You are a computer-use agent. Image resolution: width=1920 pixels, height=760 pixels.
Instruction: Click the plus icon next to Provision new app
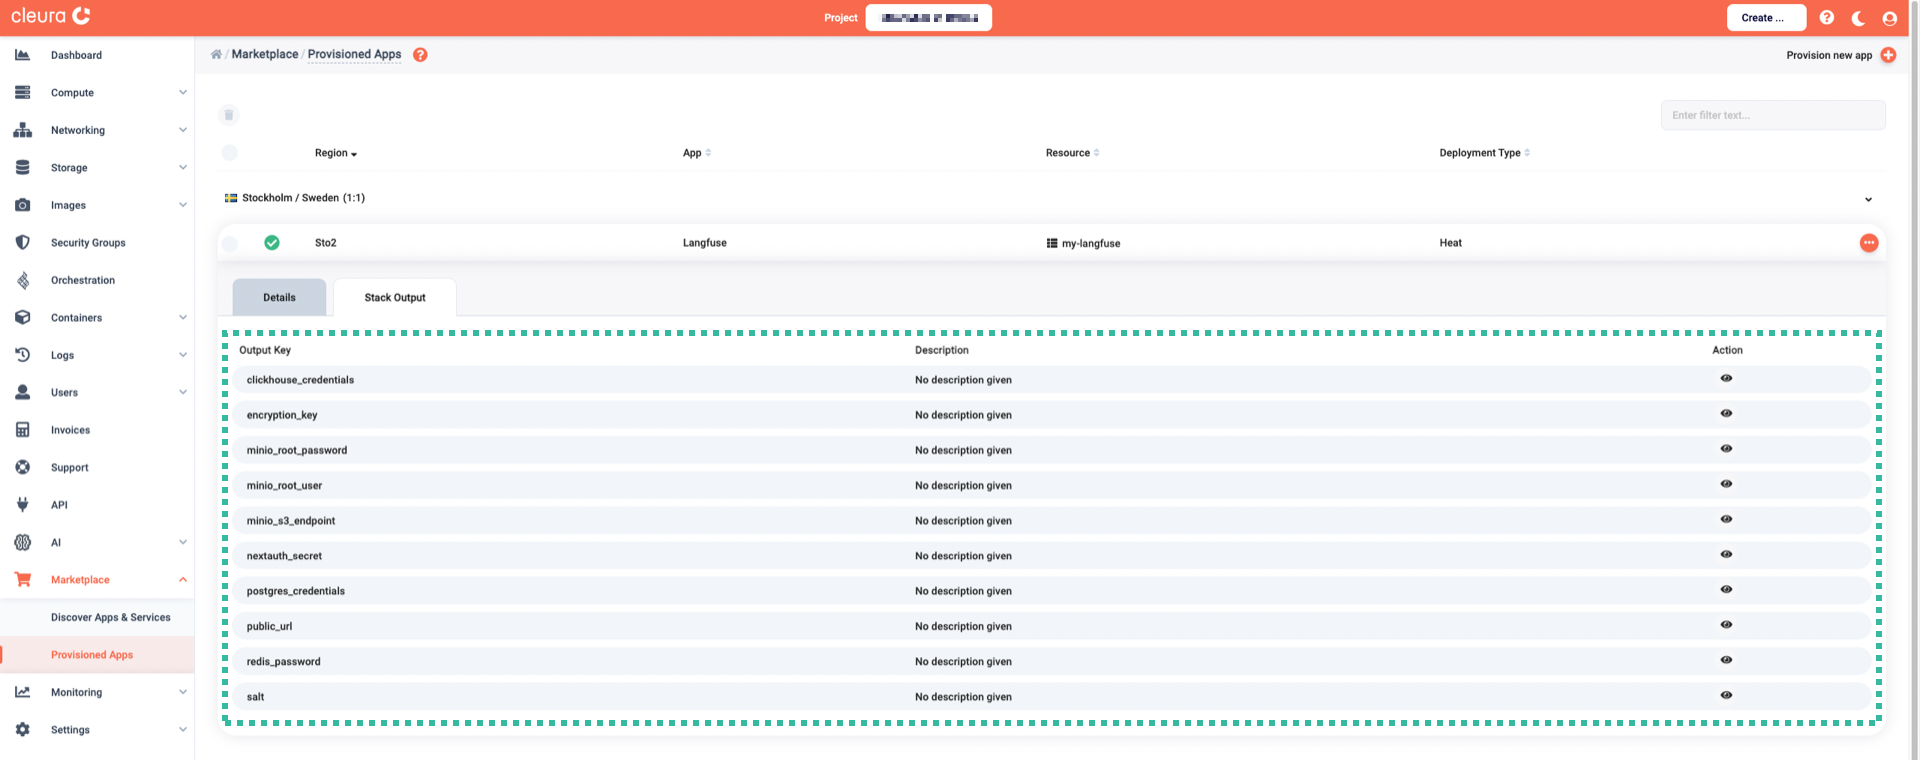(x=1888, y=55)
